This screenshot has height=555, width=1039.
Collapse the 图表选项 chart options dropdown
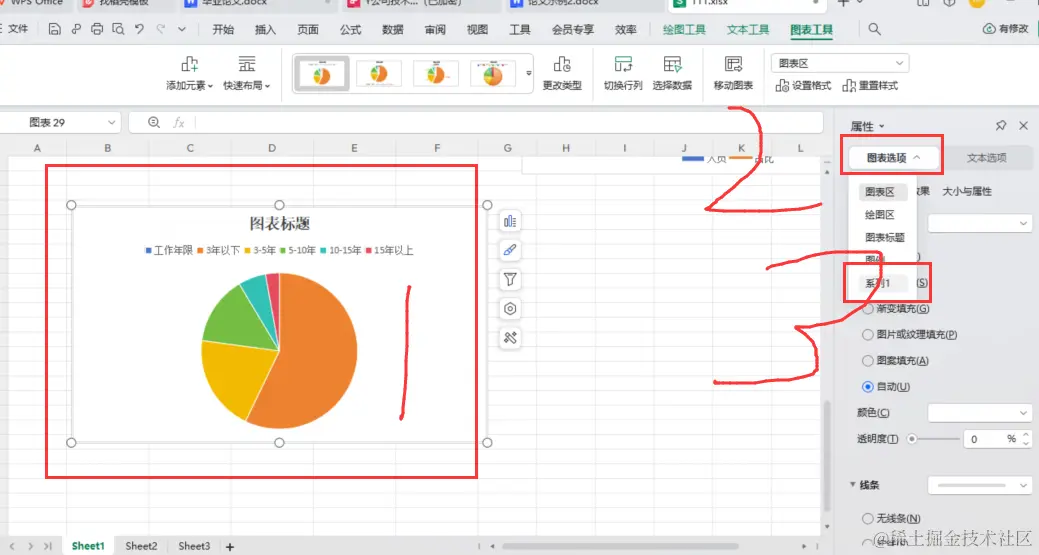(x=892, y=158)
